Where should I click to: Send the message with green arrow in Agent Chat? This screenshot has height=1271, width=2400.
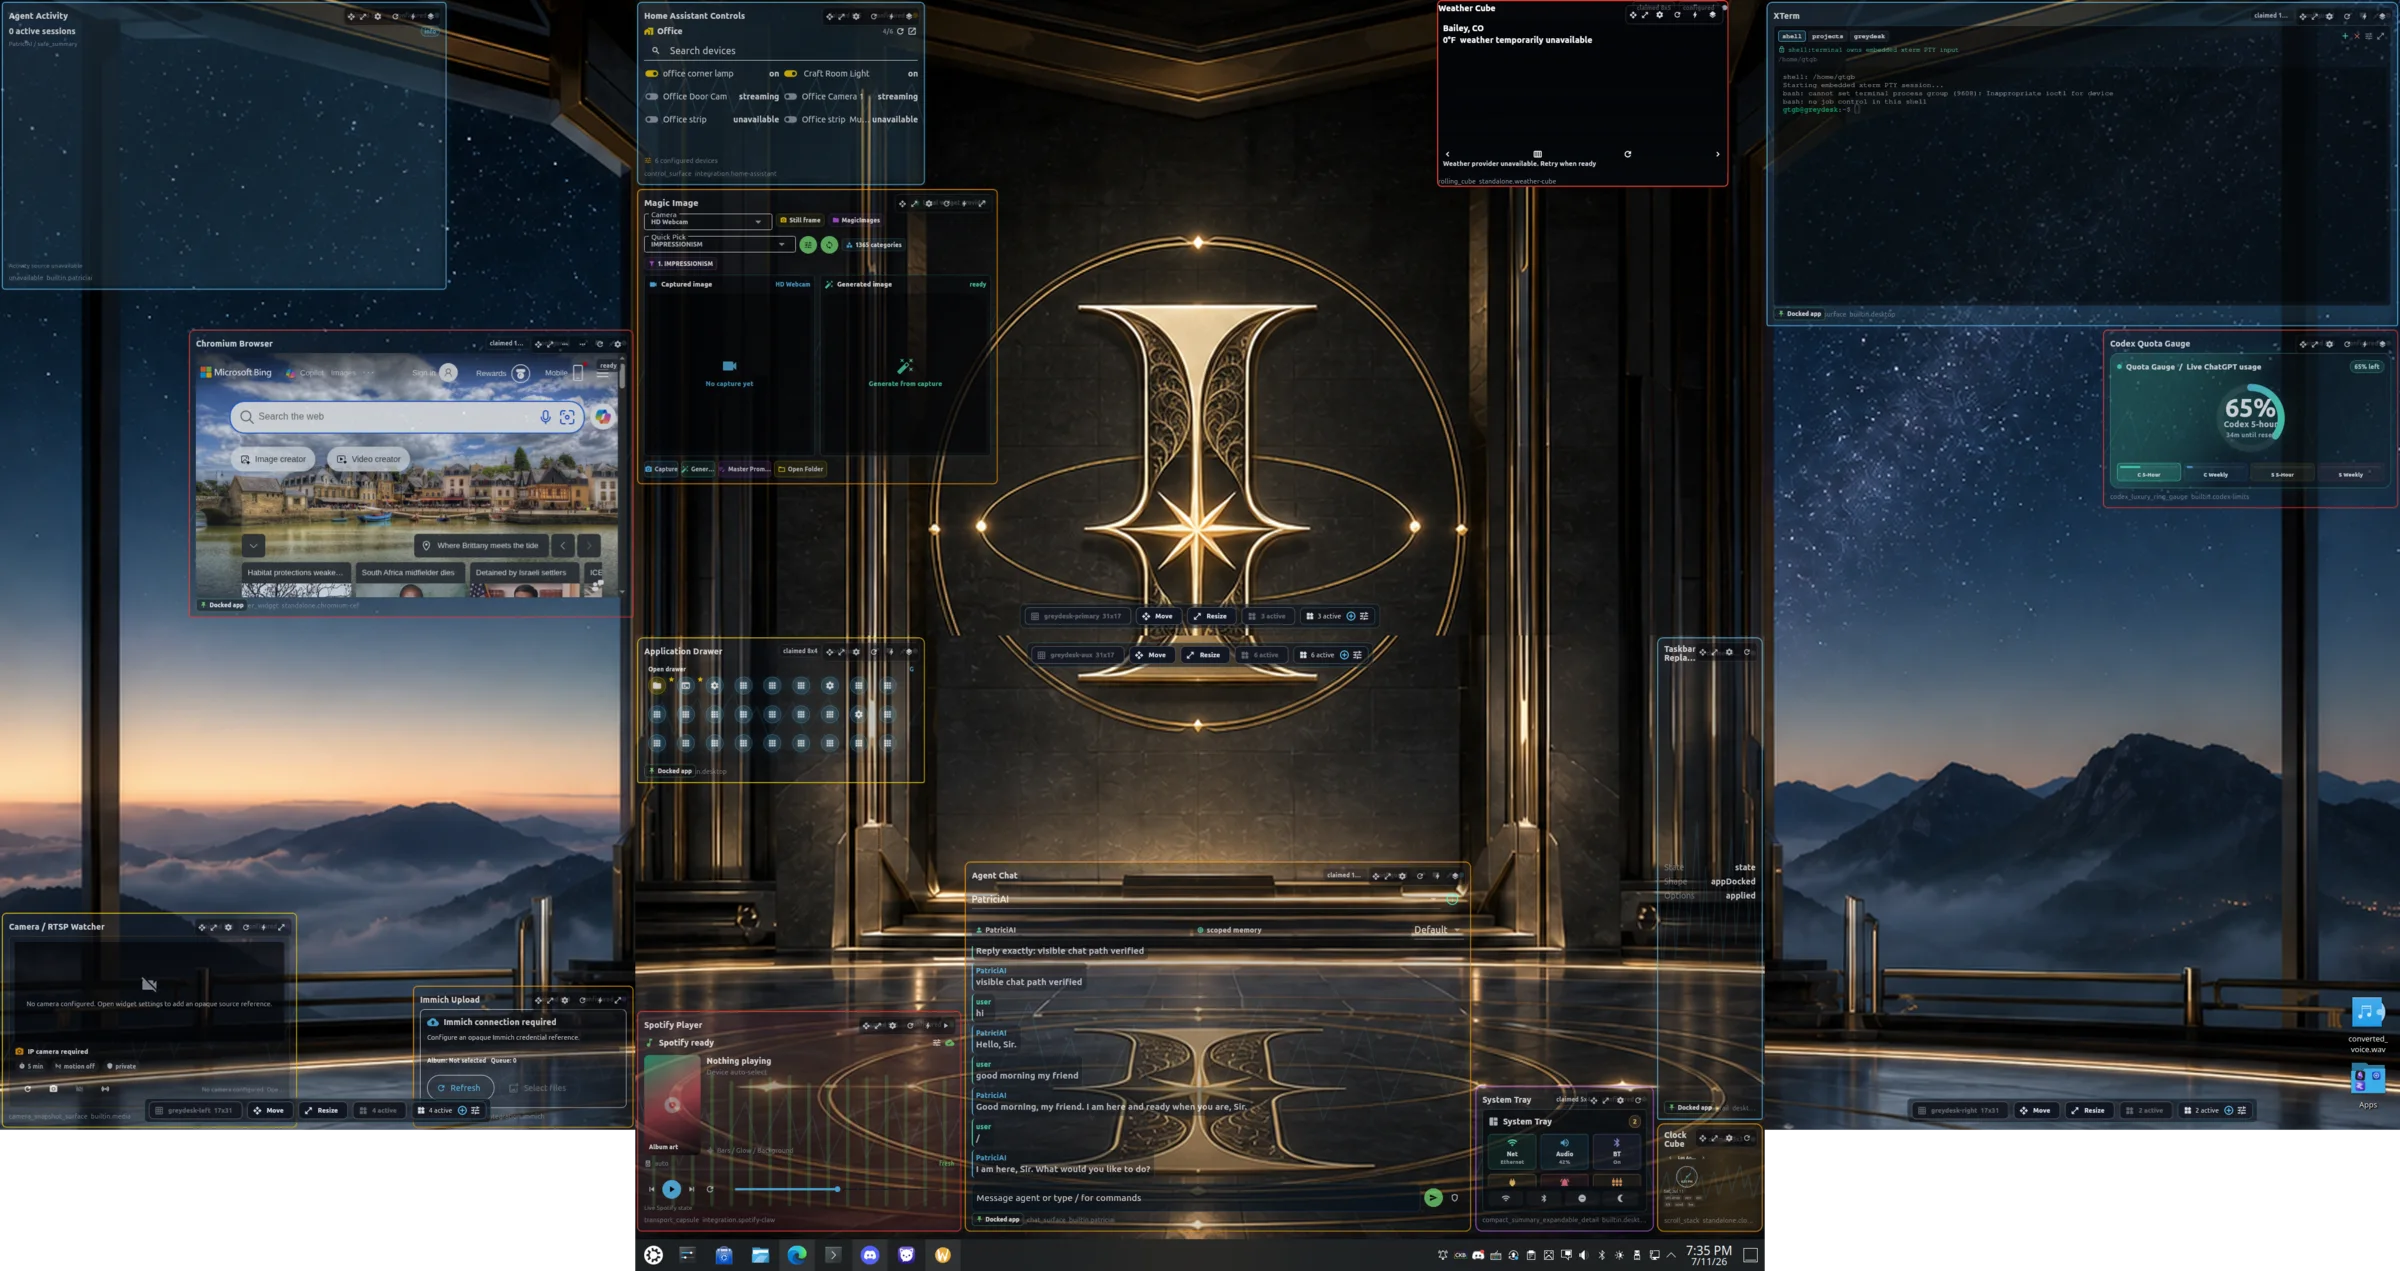click(1433, 1198)
